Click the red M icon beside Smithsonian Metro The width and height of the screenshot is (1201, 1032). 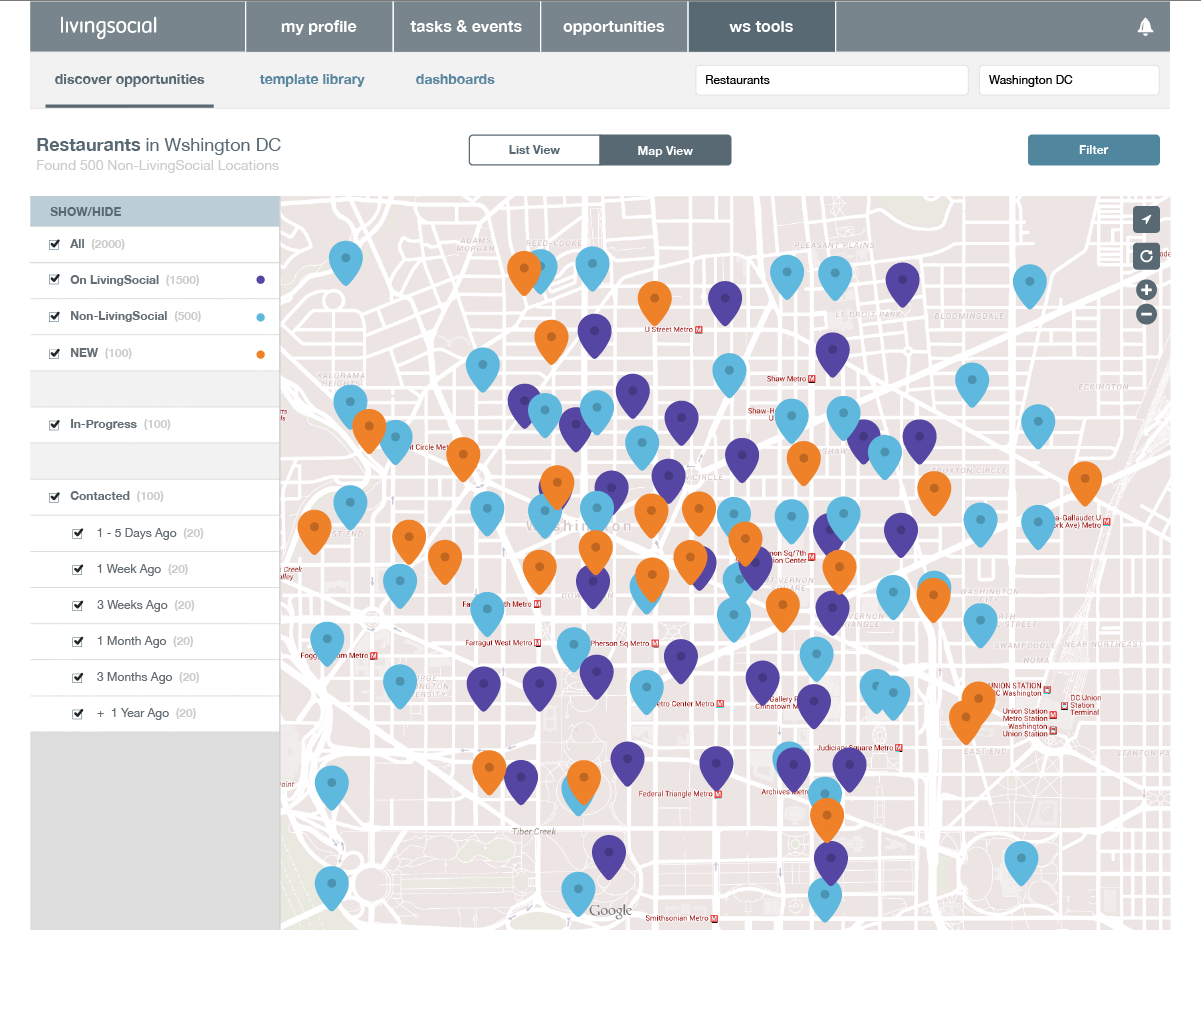click(x=714, y=918)
